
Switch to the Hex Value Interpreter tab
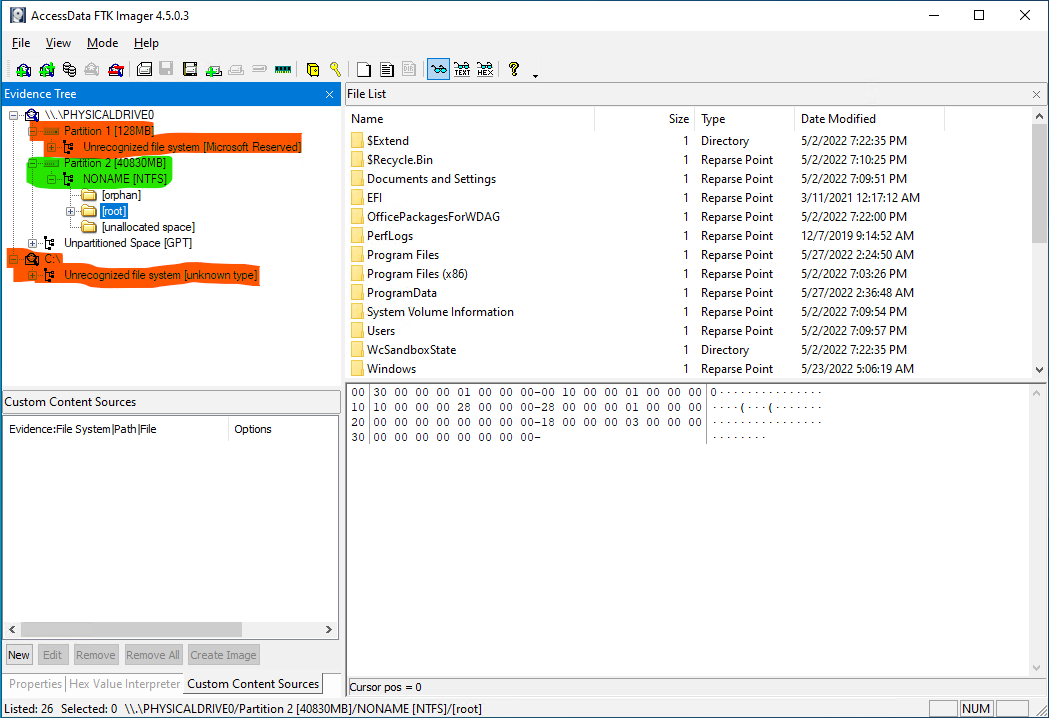pyautogui.click(x=124, y=684)
